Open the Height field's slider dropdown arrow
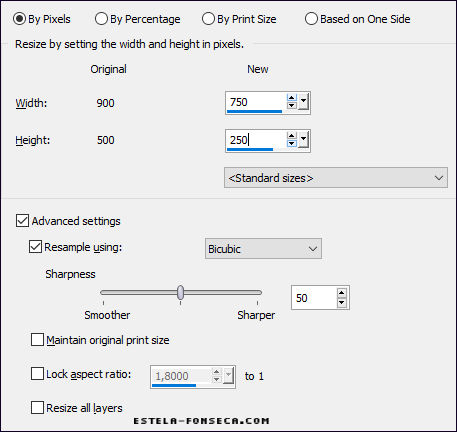 (x=303, y=139)
